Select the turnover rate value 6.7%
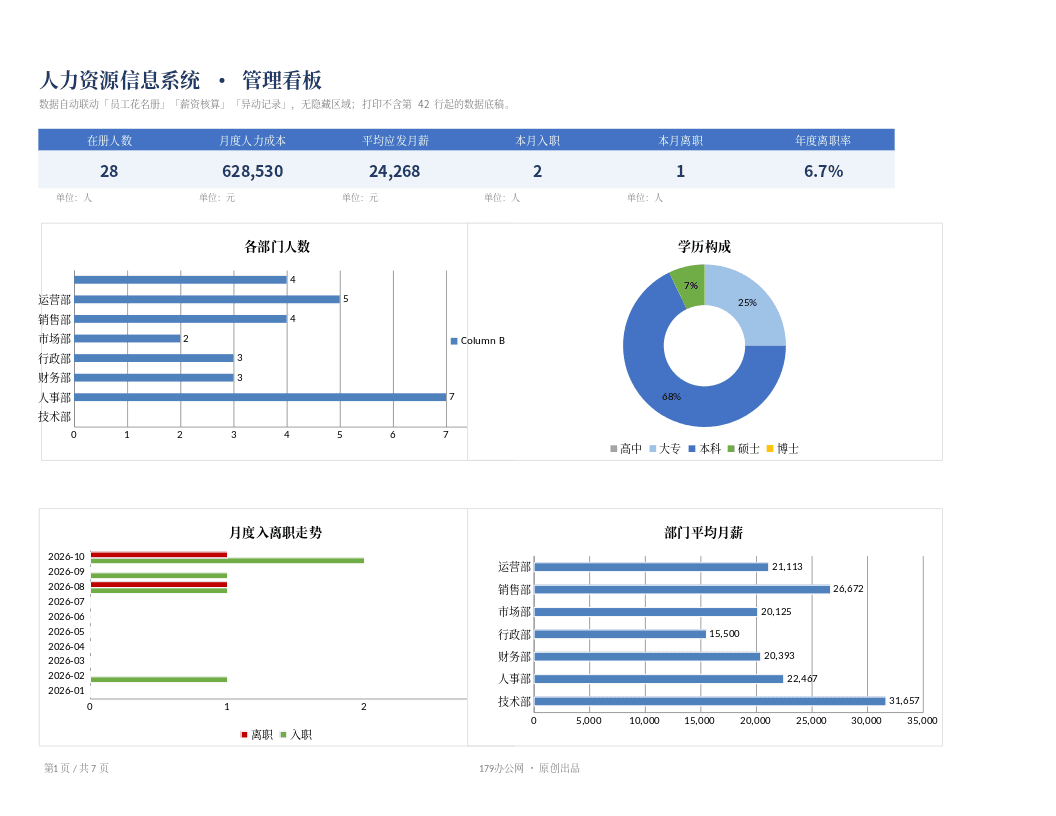This screenshot has height=816, width=1056. [824, 171]
